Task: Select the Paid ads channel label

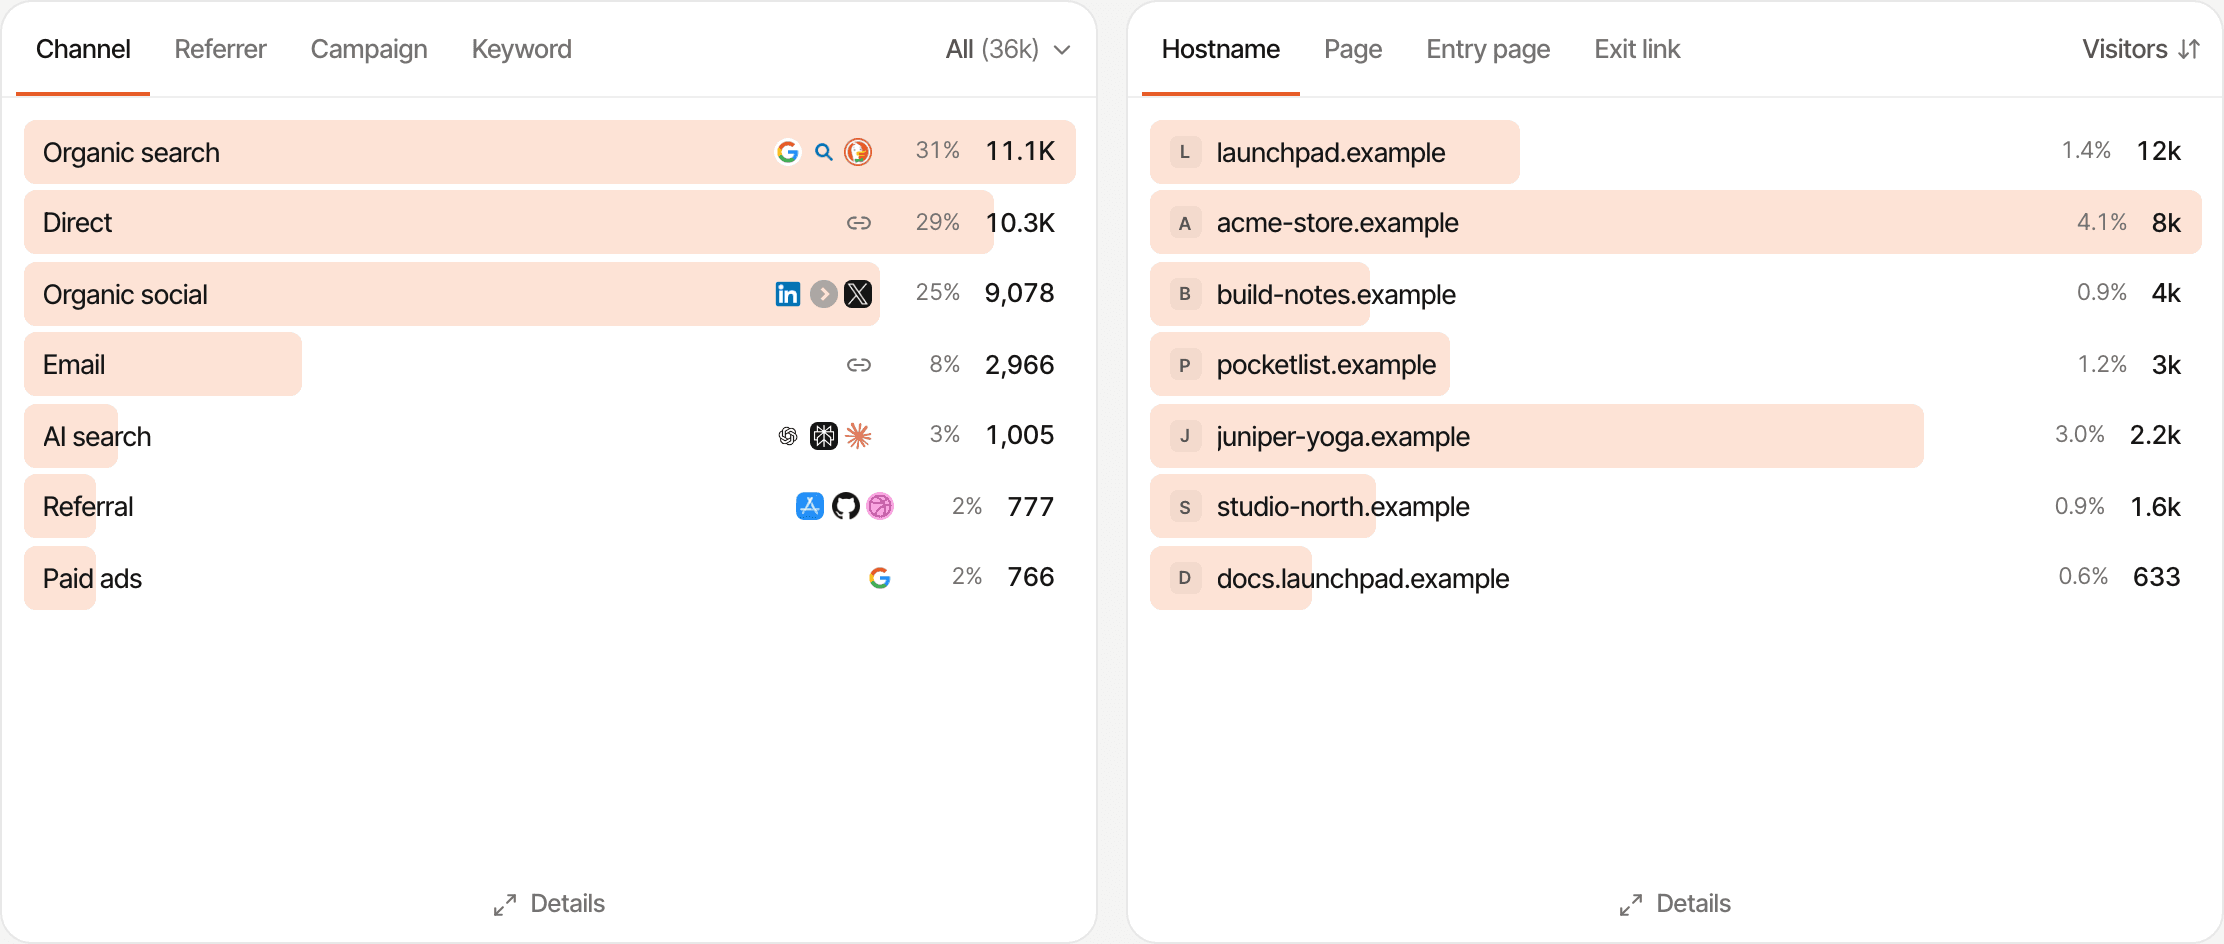Action: (92, 578)
